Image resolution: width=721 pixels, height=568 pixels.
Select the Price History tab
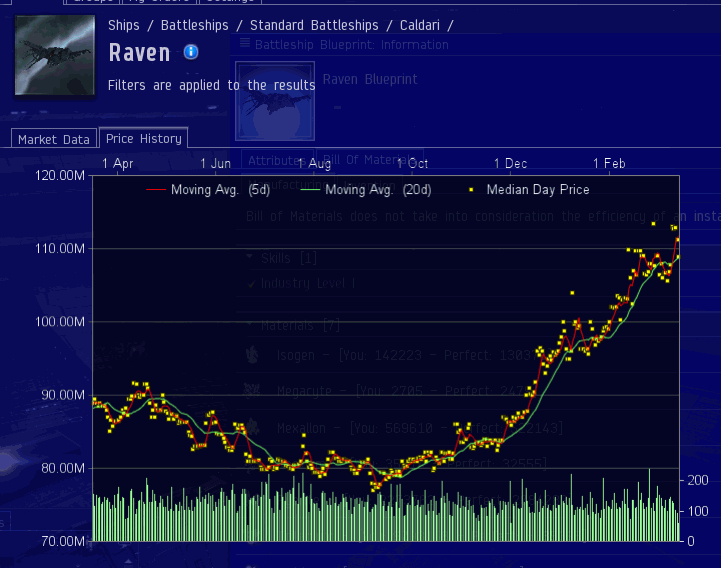(143, 138)
